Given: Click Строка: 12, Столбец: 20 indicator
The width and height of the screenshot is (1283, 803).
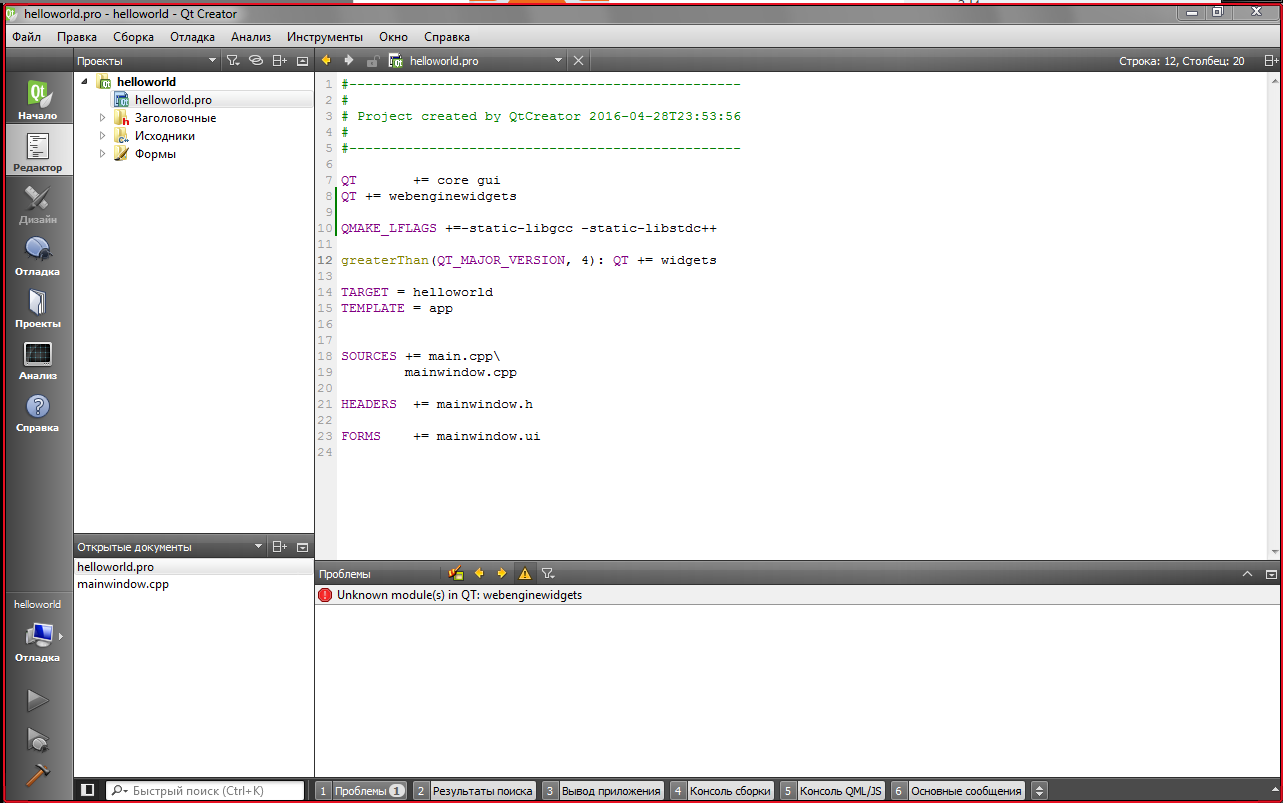Looking at the screenshot, I should pyautogui.click(x=1182, y=61).
